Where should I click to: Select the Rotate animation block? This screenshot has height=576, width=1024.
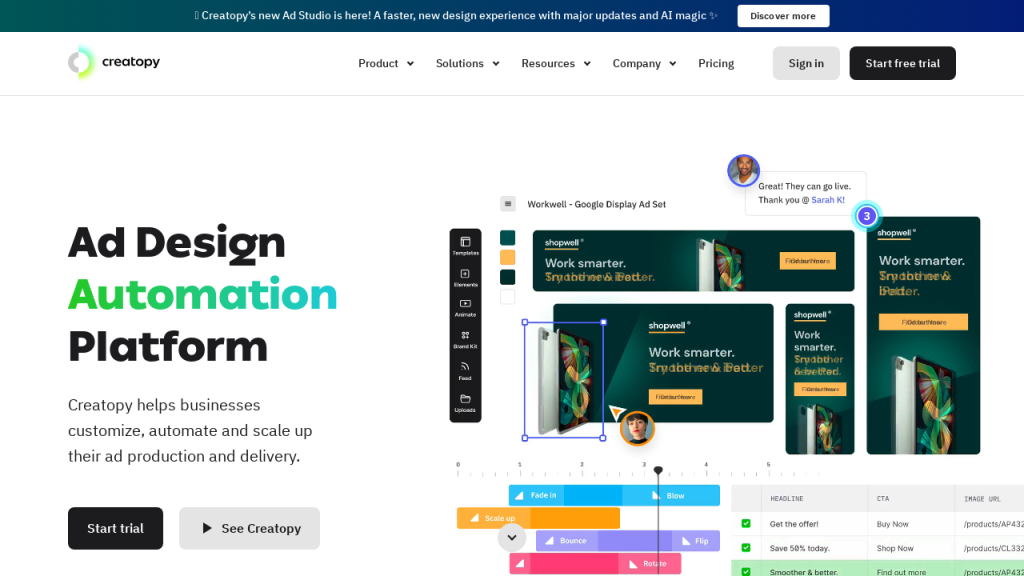[x=649, y=564]
